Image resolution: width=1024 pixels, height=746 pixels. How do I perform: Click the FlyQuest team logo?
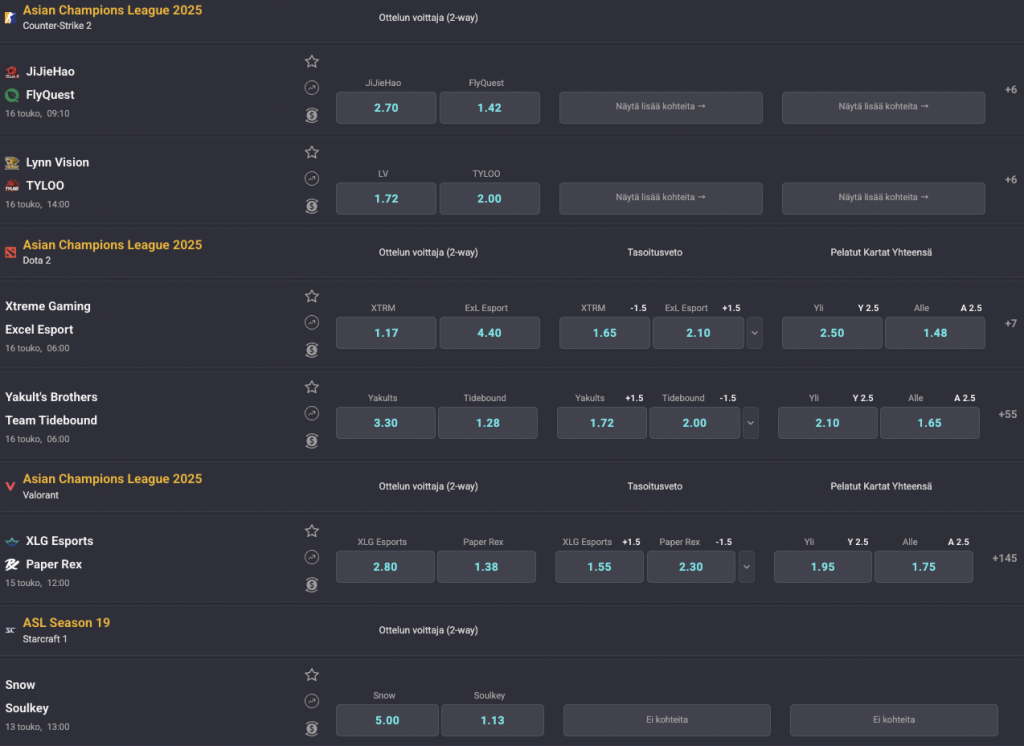(x=12, y=95)
